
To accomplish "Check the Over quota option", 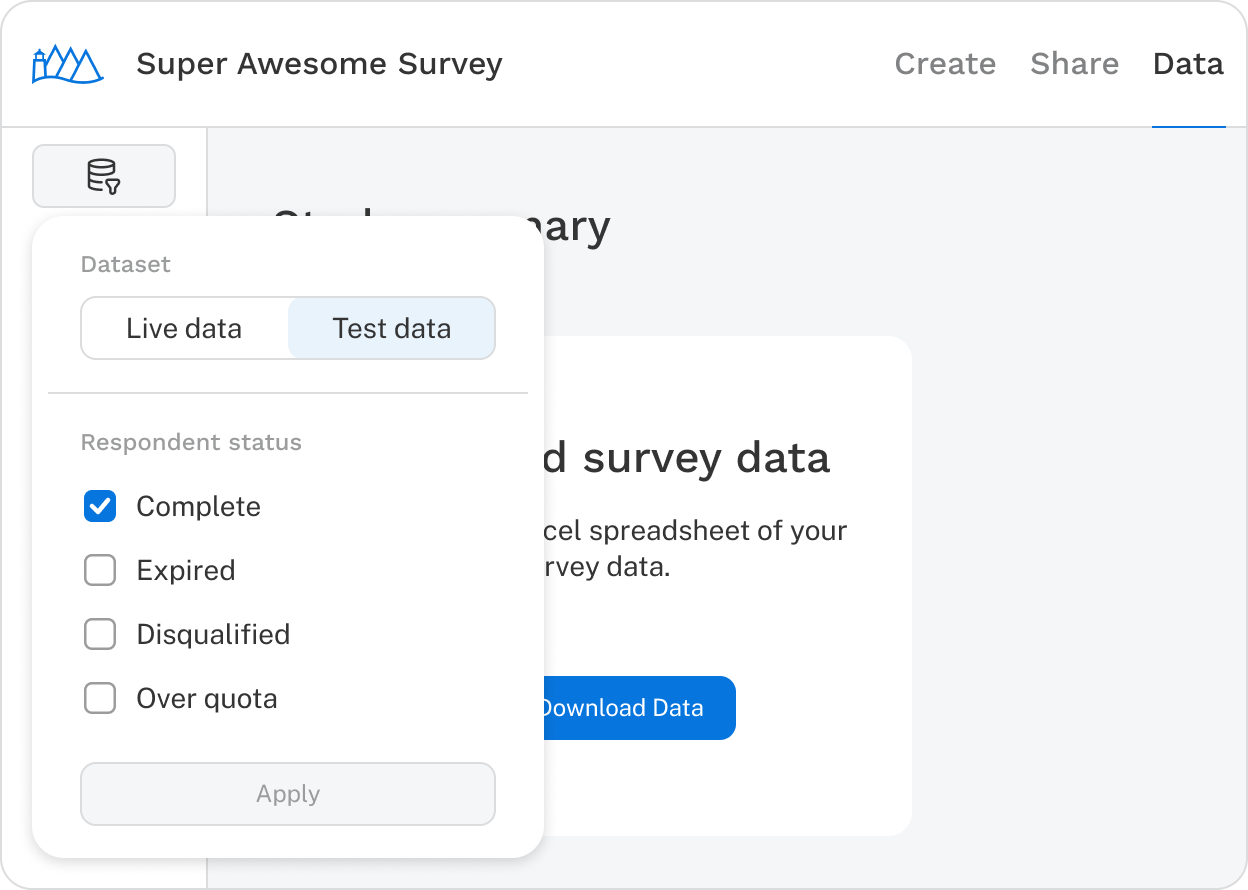I will click(99, 698).
